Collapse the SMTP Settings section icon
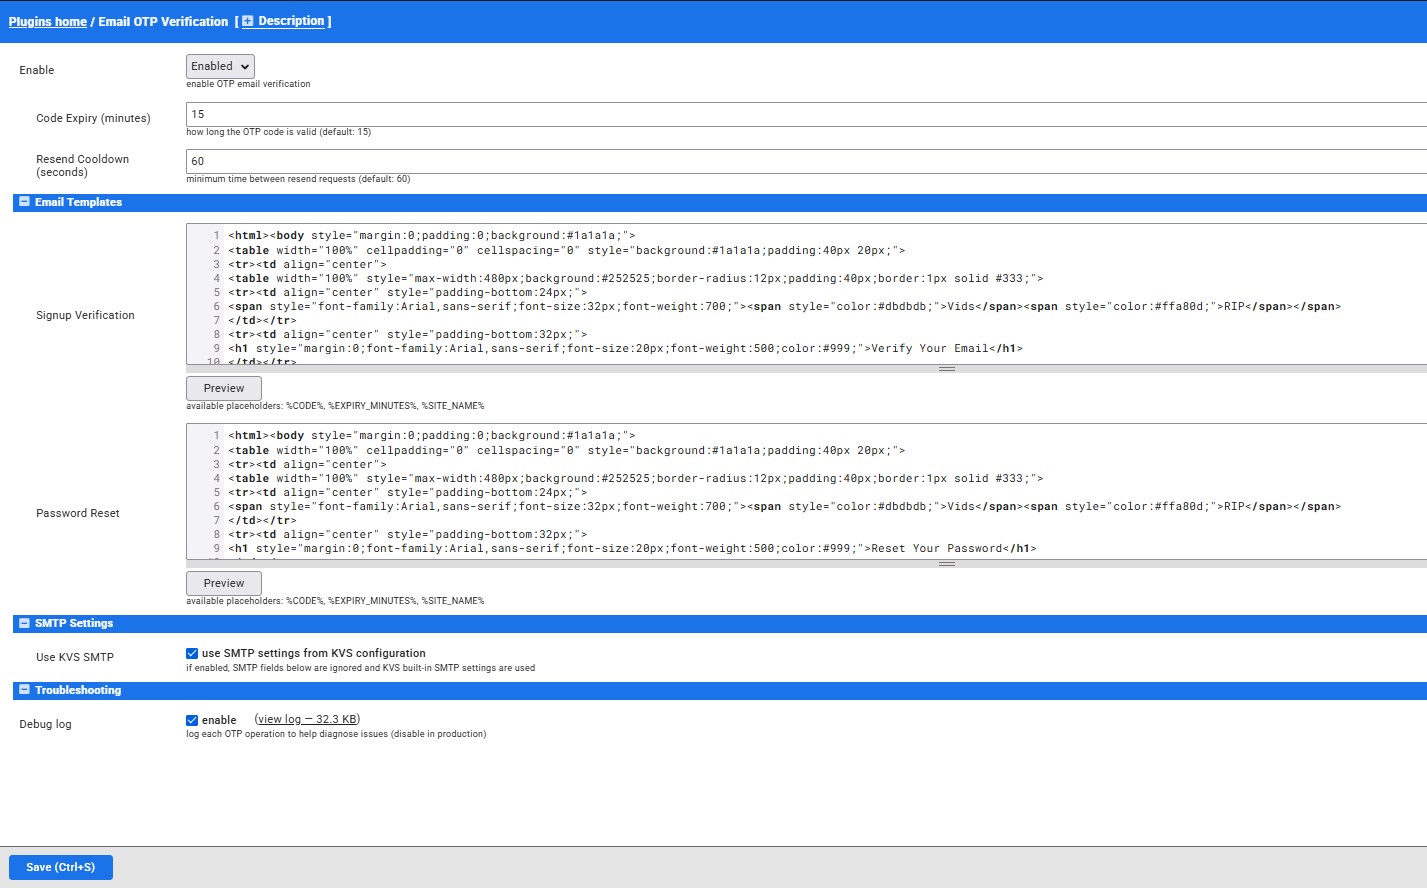 [x=25, y=623]
